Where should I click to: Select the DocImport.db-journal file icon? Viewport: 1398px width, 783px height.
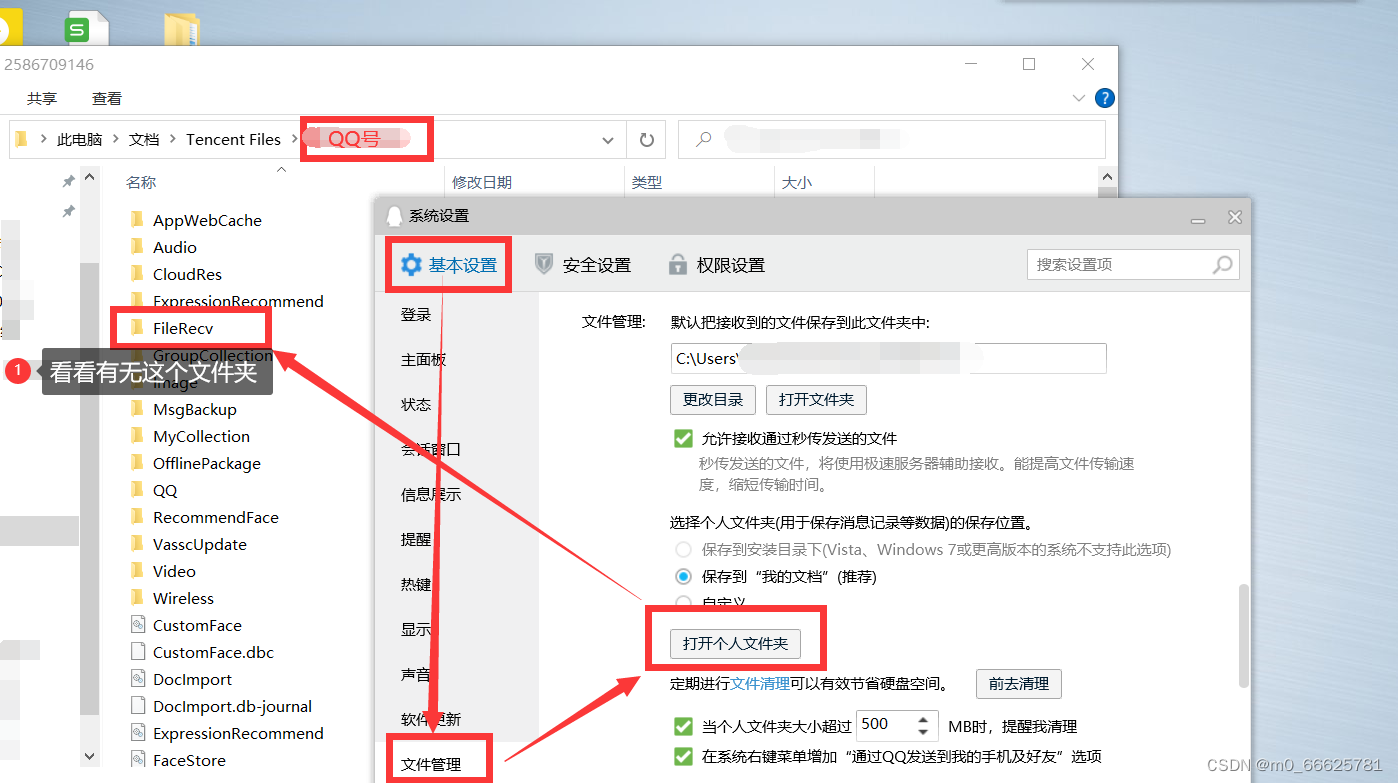coord(138,706)
